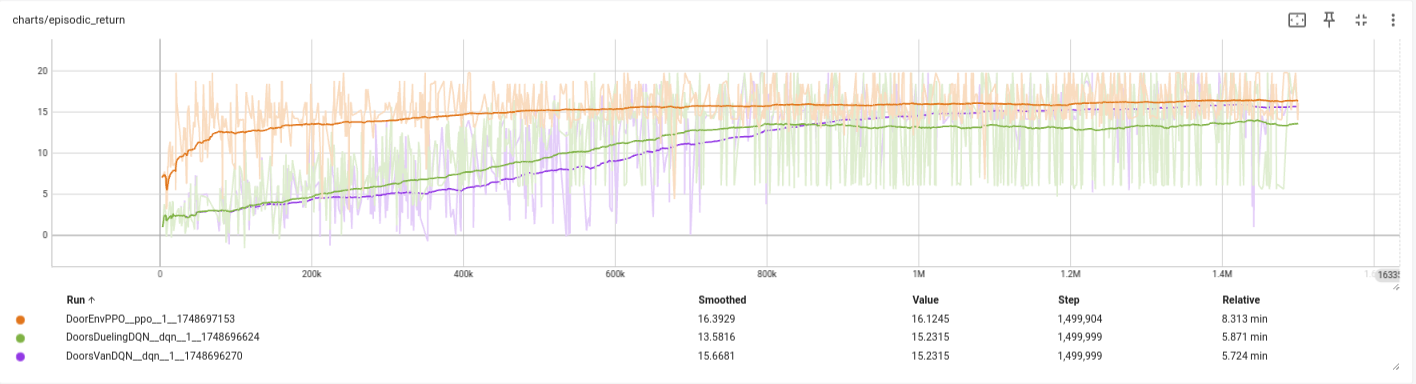Click the smoothed value 13.5816

click(x=717, y=337)
